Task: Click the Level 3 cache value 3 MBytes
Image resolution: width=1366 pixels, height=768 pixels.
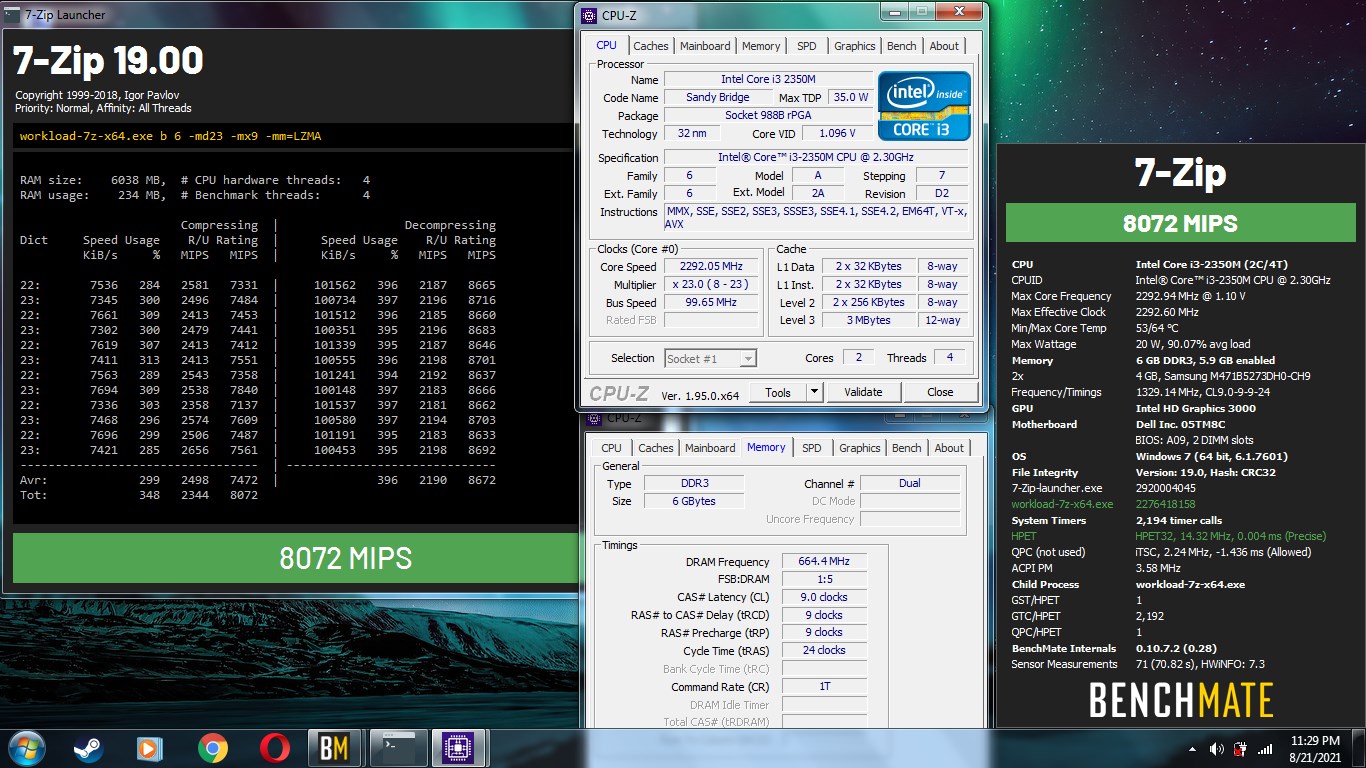Action: coord(870,320)
